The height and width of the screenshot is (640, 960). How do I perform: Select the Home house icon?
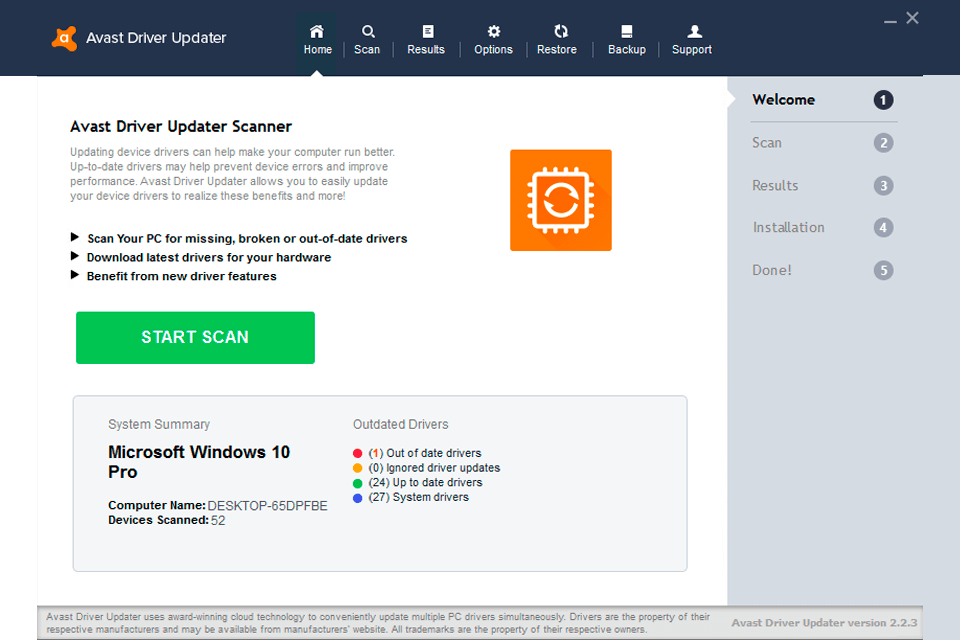pyautogui.click(x=317, y=31)
